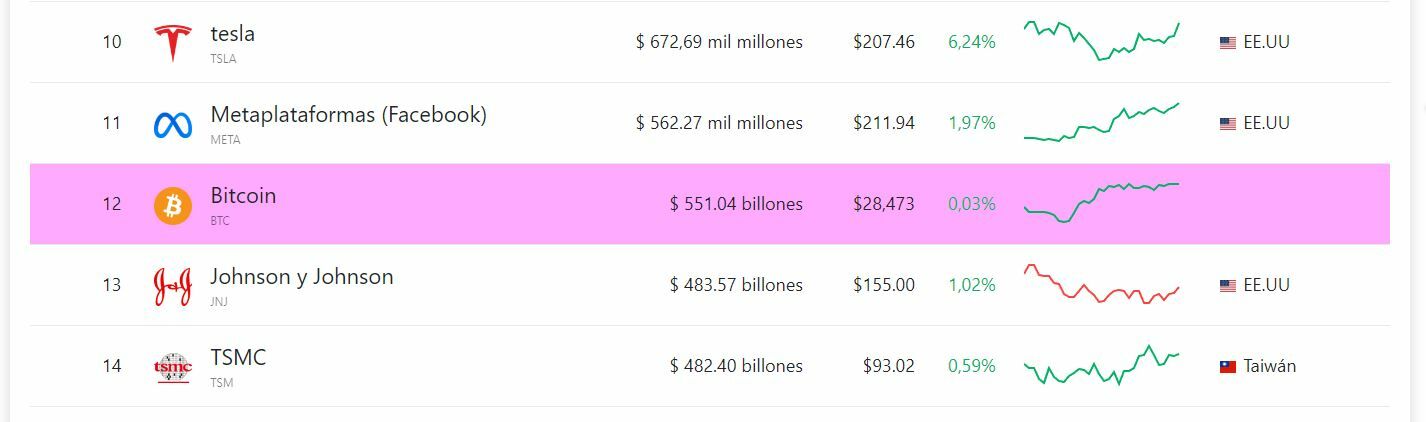Image resolution: width=1426 pixels, height=422 pixels.
Task: Click the orange Bitcoin logo icon
Action: coord(172,205)
